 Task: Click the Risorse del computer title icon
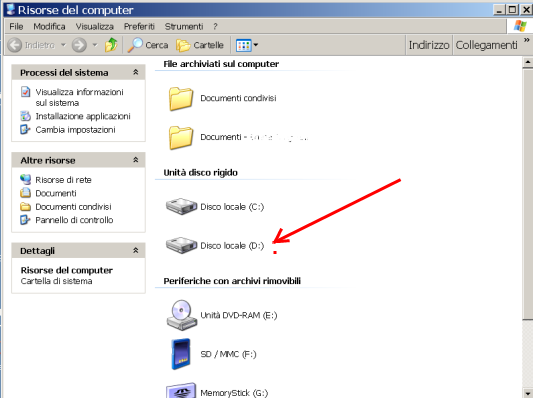(x=10, y=9)
